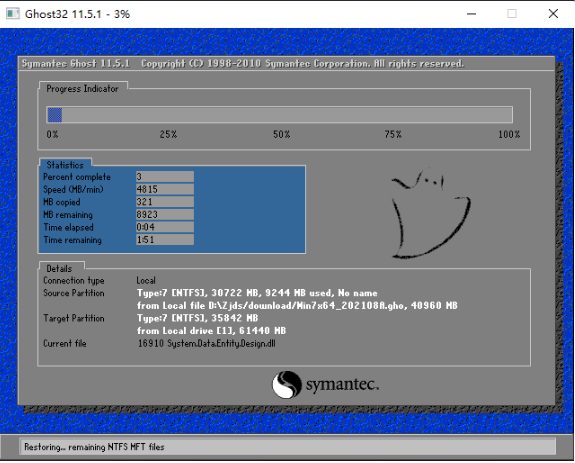The width and height of the screenshot is (575, 463).
Task: Select the Percent complete value field
Action: [x=165, y=177]
